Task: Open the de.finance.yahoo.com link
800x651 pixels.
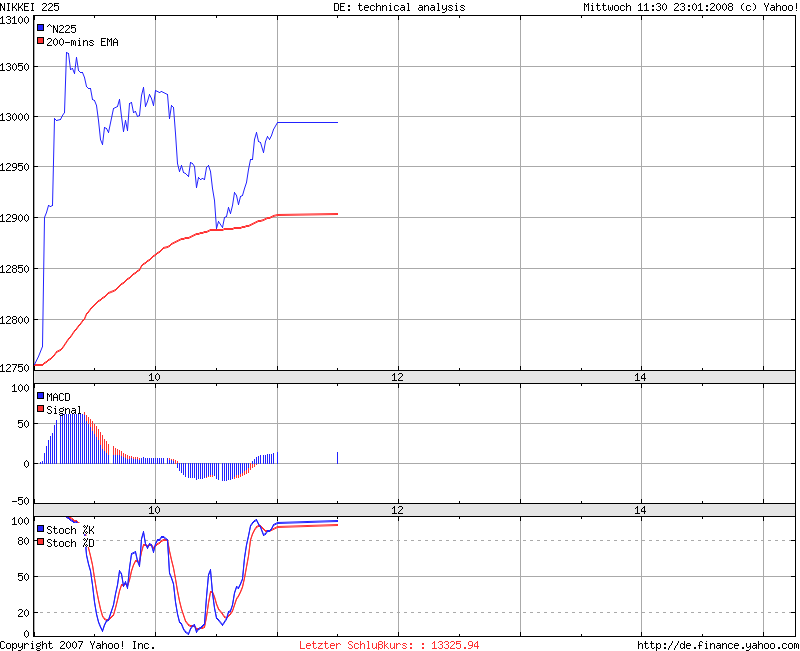Action: pos(718,645)
